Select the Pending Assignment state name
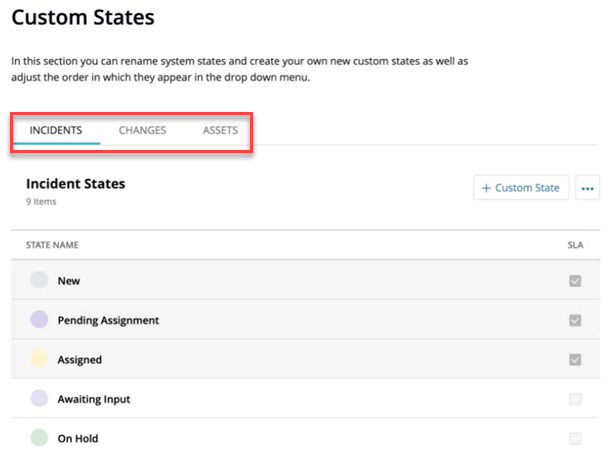The width and height of the screenshot is (612, 450). click(108, 321)
